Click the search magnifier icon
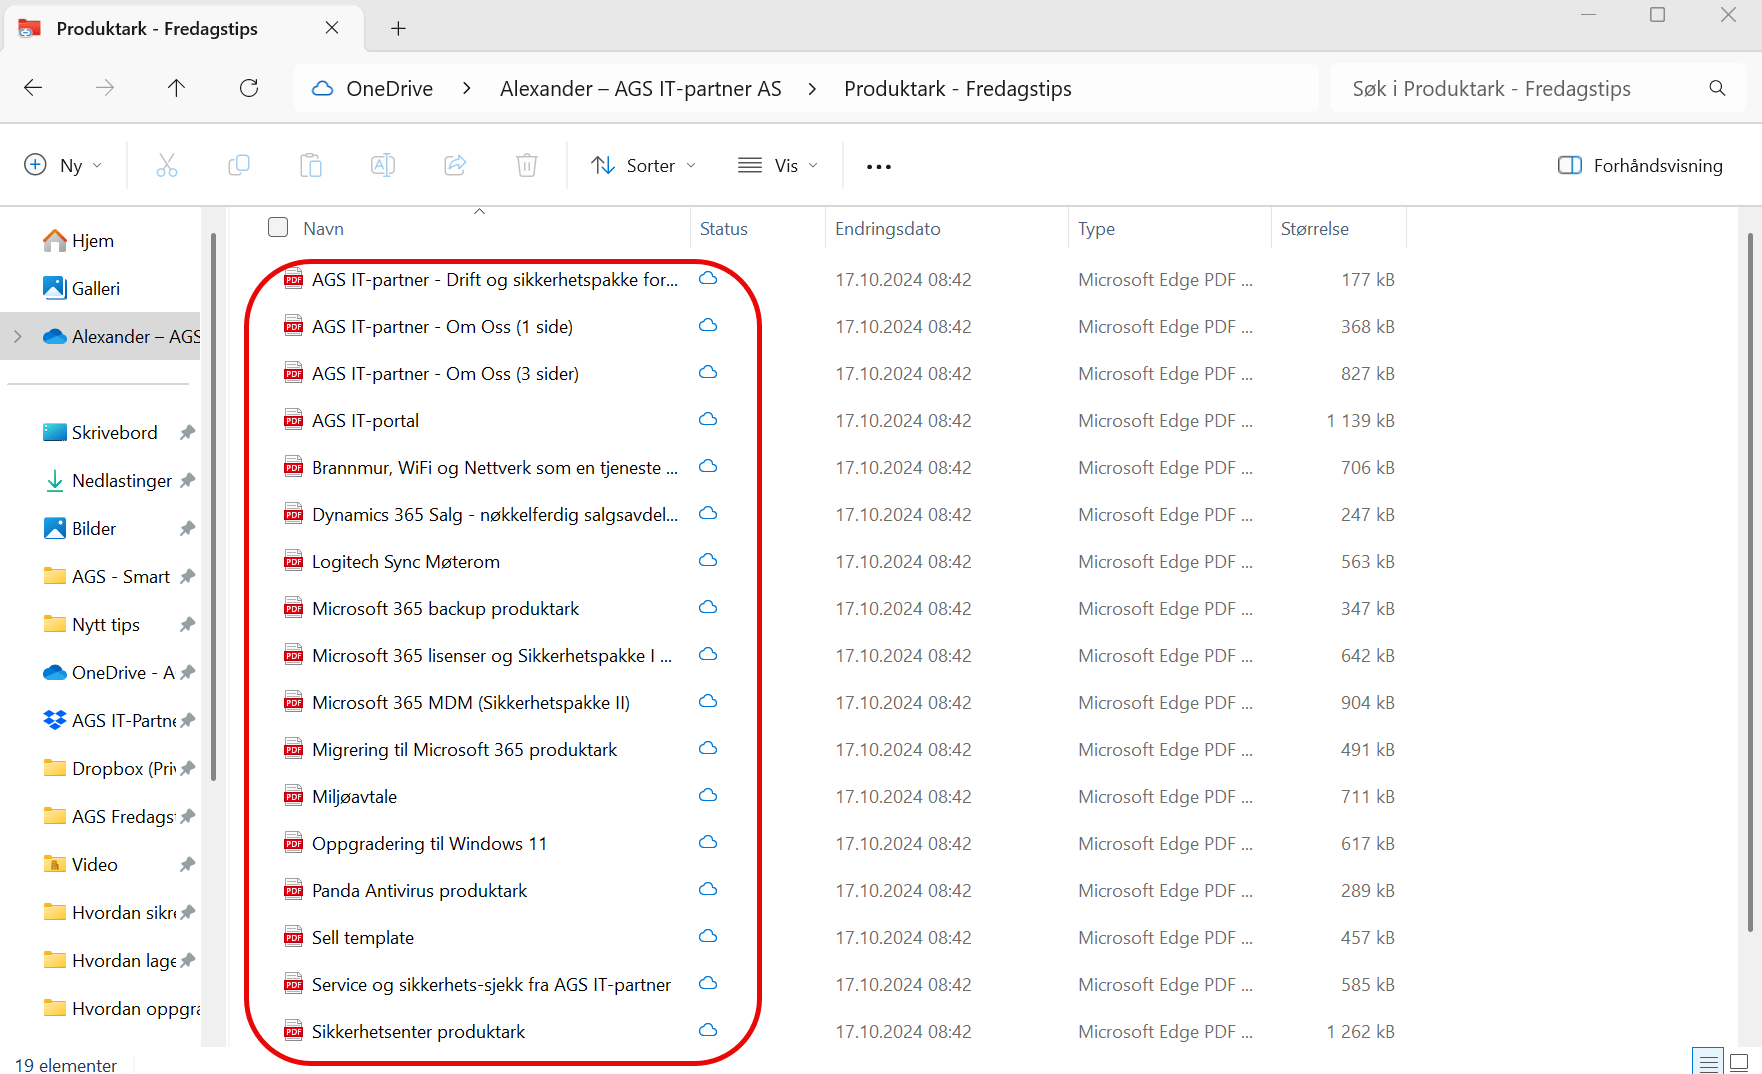 click(1717, 88)
